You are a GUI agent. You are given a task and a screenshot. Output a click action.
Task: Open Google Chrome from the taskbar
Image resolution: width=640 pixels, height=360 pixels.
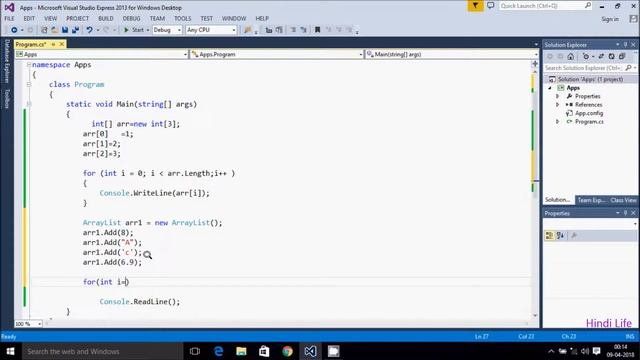(287, 351)
